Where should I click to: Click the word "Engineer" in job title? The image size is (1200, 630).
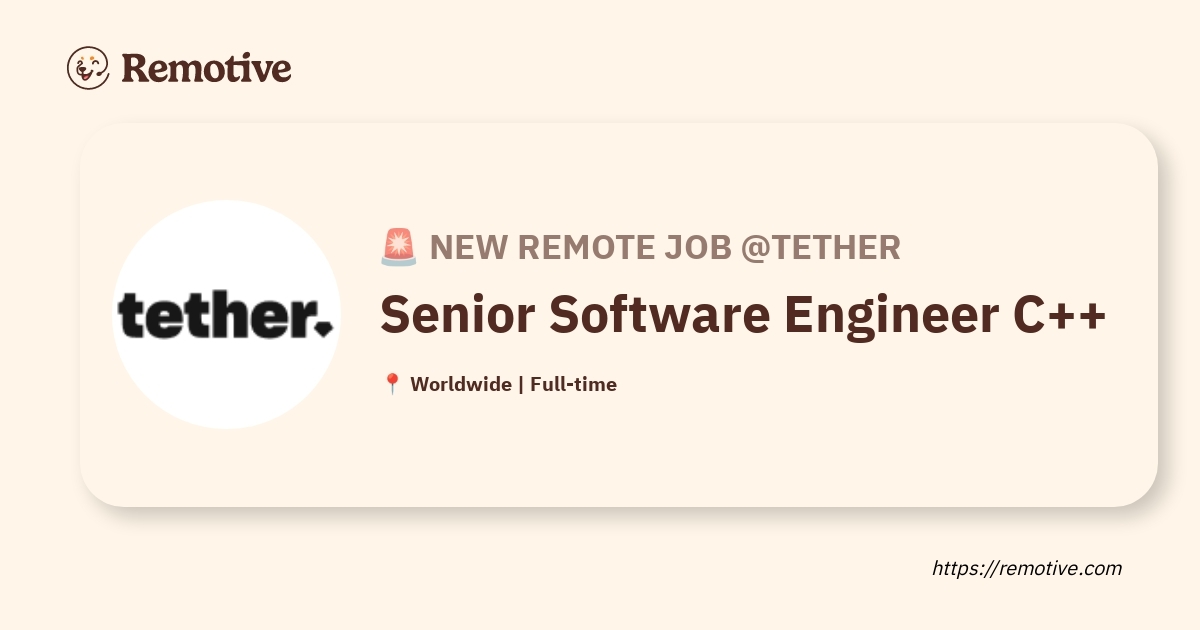884,315
